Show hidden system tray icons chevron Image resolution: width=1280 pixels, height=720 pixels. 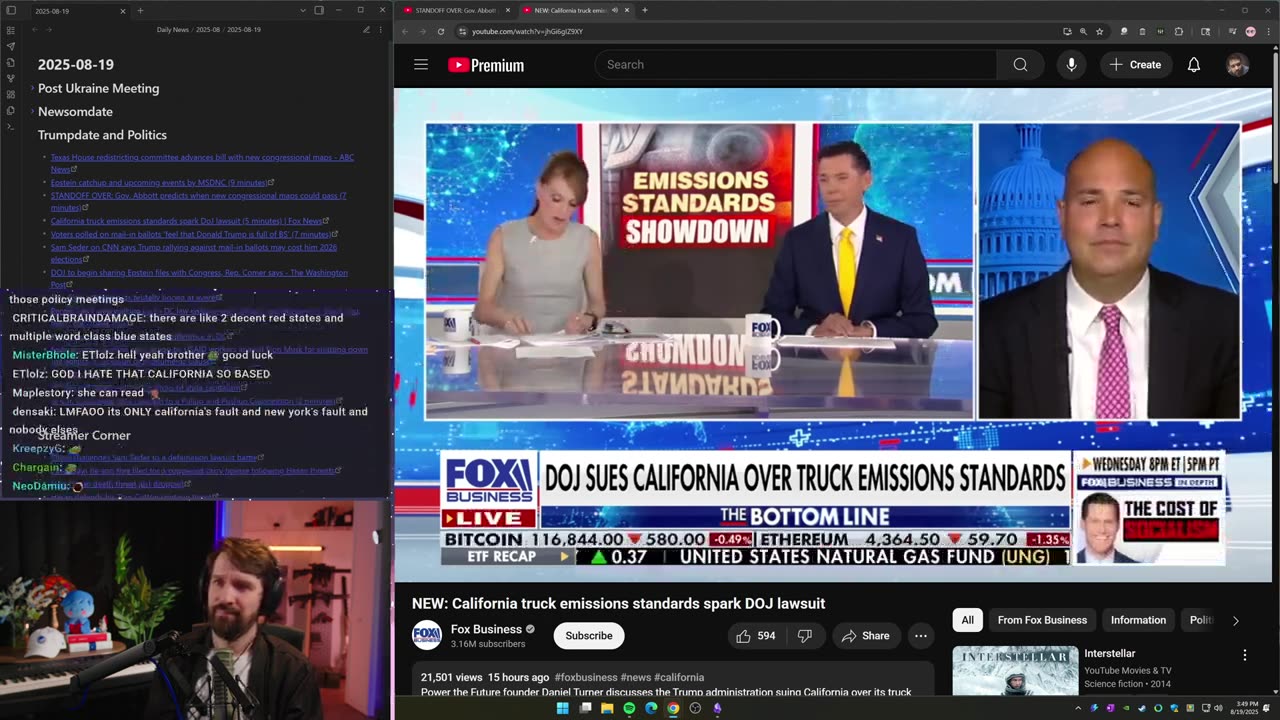[x=1078, y=708]
